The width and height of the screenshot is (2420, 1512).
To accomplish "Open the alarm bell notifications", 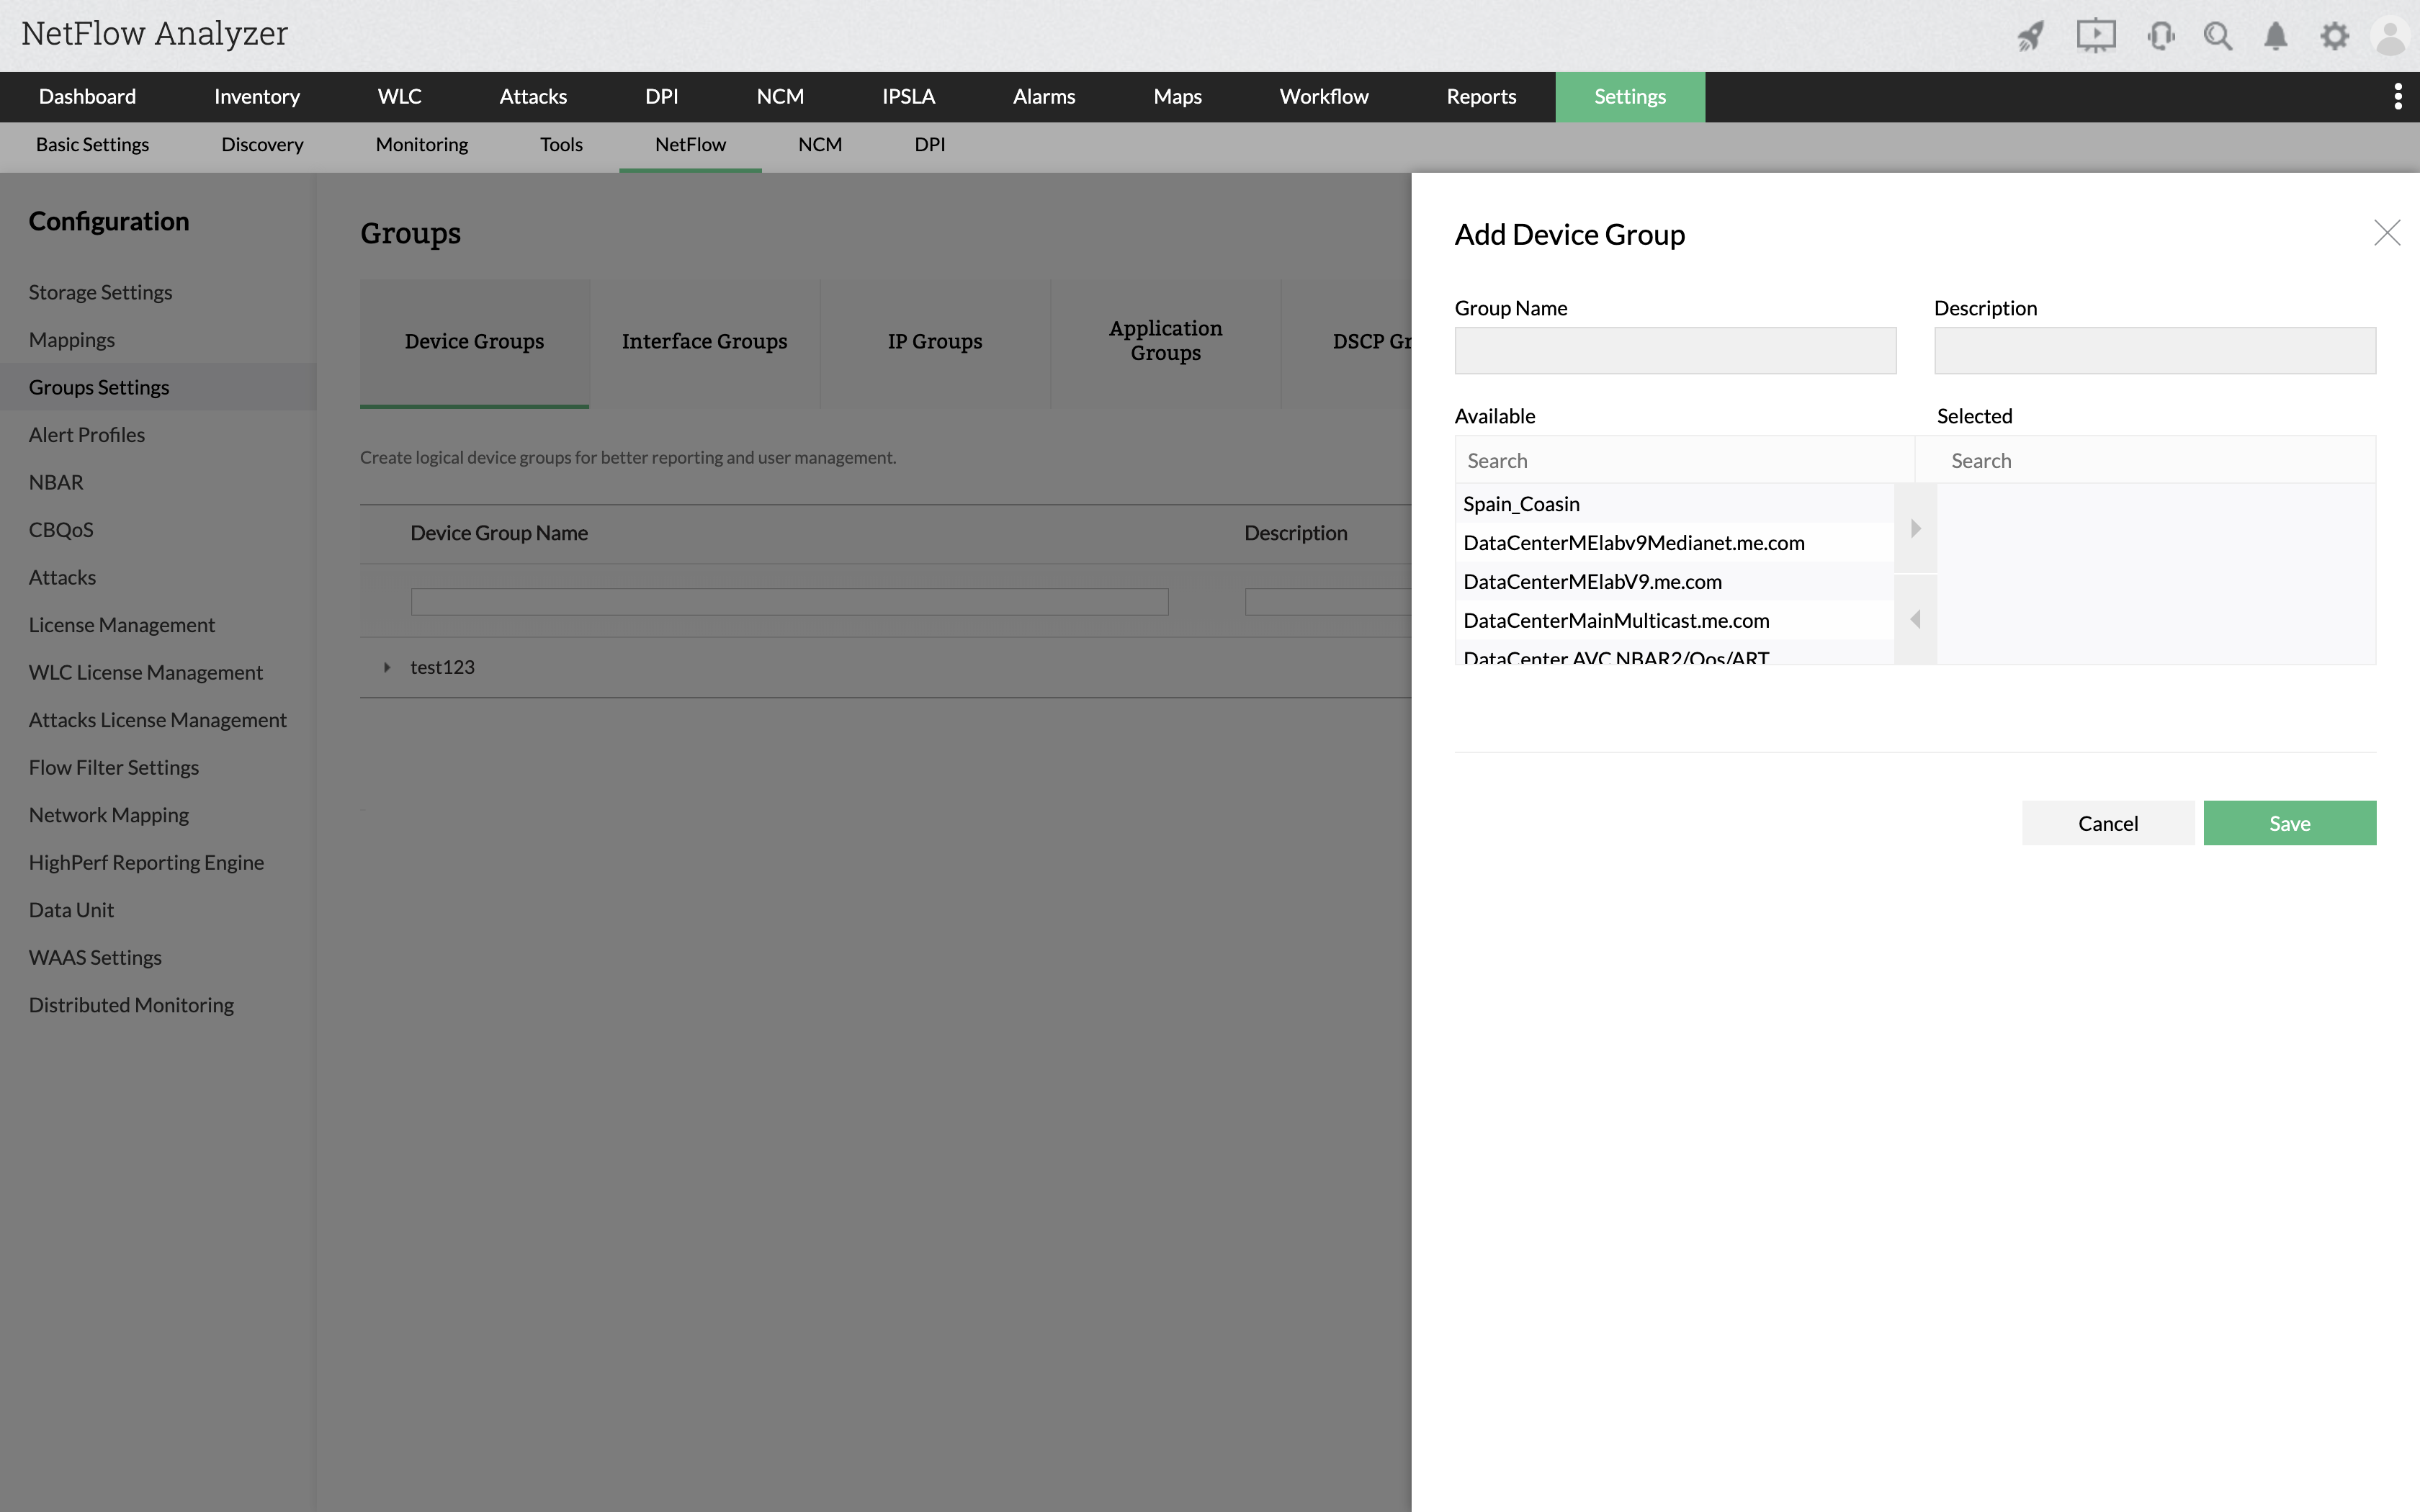I will 2275,37.
